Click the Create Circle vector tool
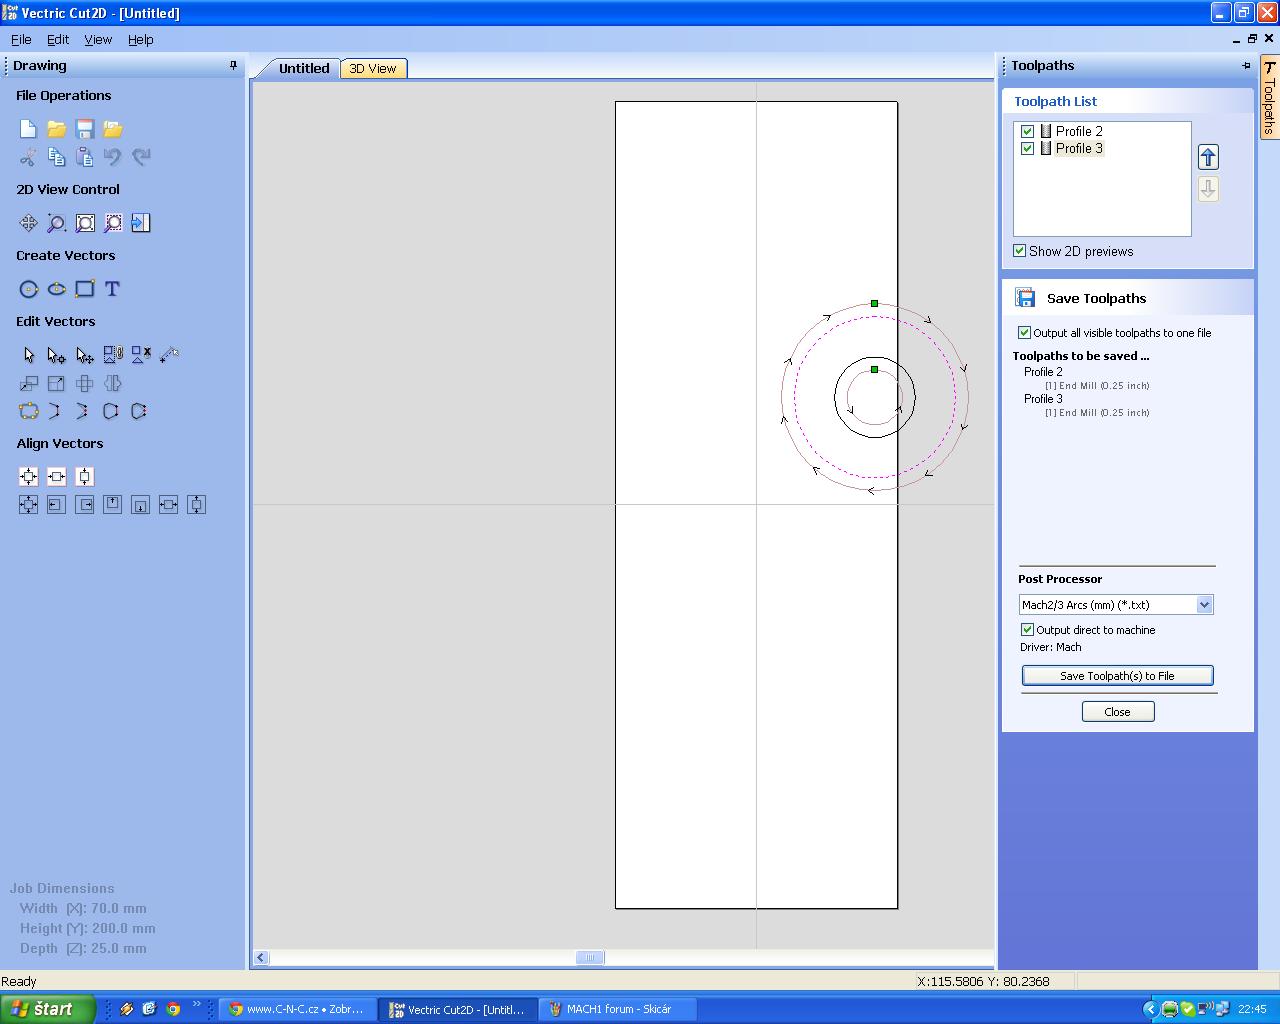This screenshot has width=1280, height=1024. point(29,289)
